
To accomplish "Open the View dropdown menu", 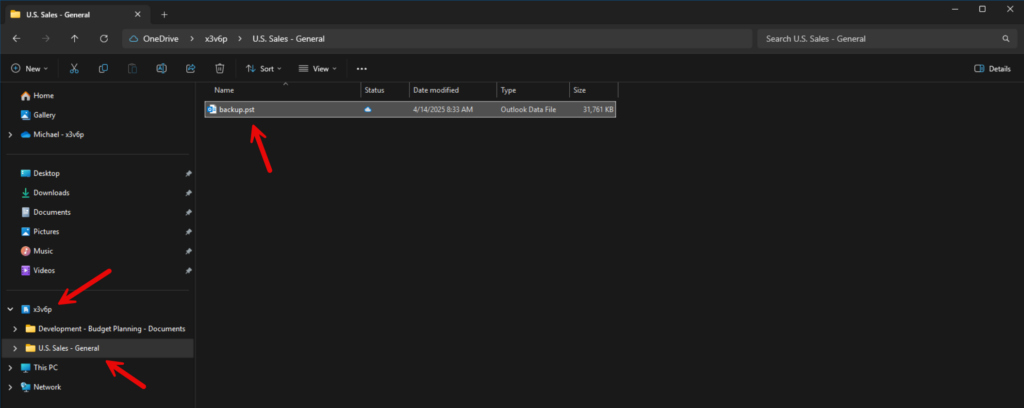I will (x=317, y=69).
